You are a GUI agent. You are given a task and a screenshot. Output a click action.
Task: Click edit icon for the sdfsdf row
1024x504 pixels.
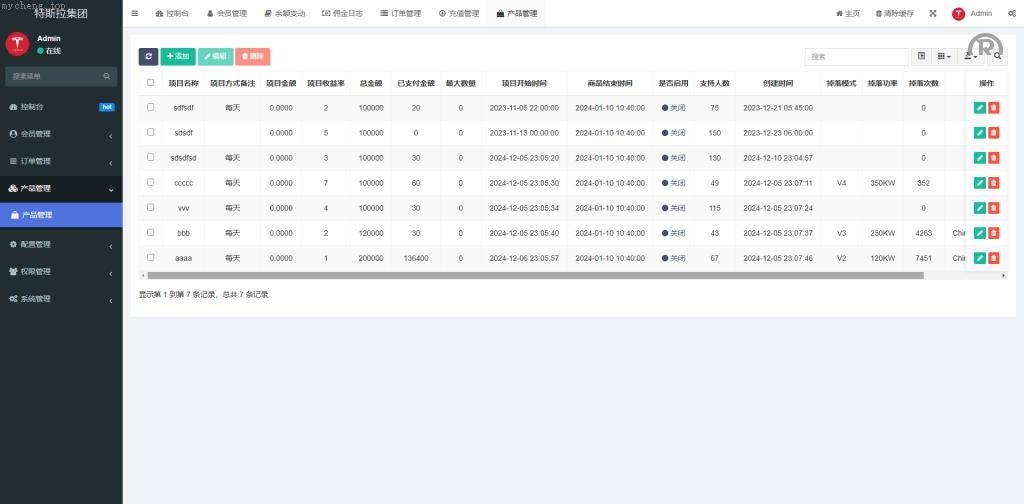[x=979, y=107]
